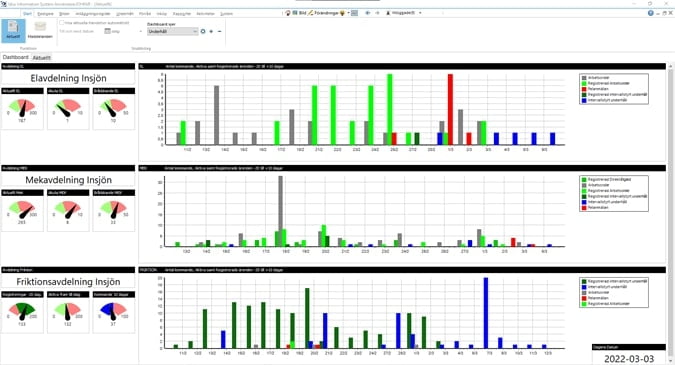Open the Start ribbon tab
The height and width of the screenshot is (365, 675).
coord(28,13)
